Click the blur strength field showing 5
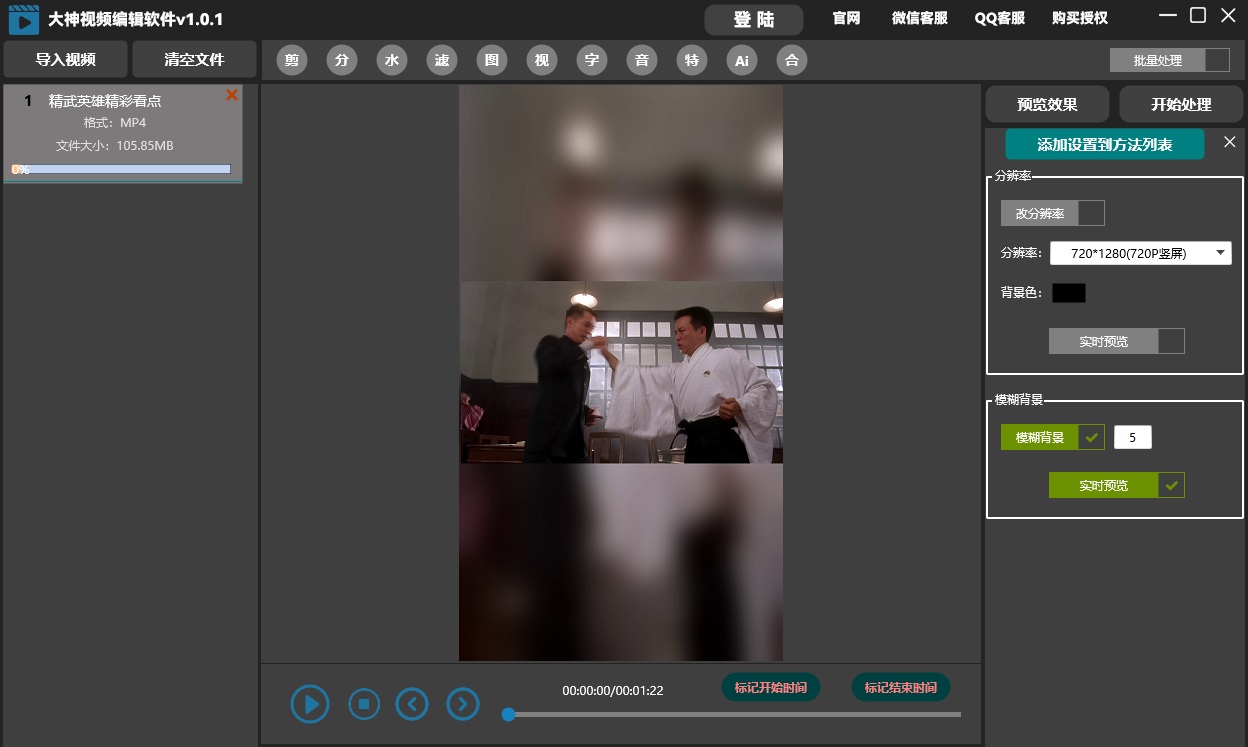1248x747 pixels. point(1133,437)
